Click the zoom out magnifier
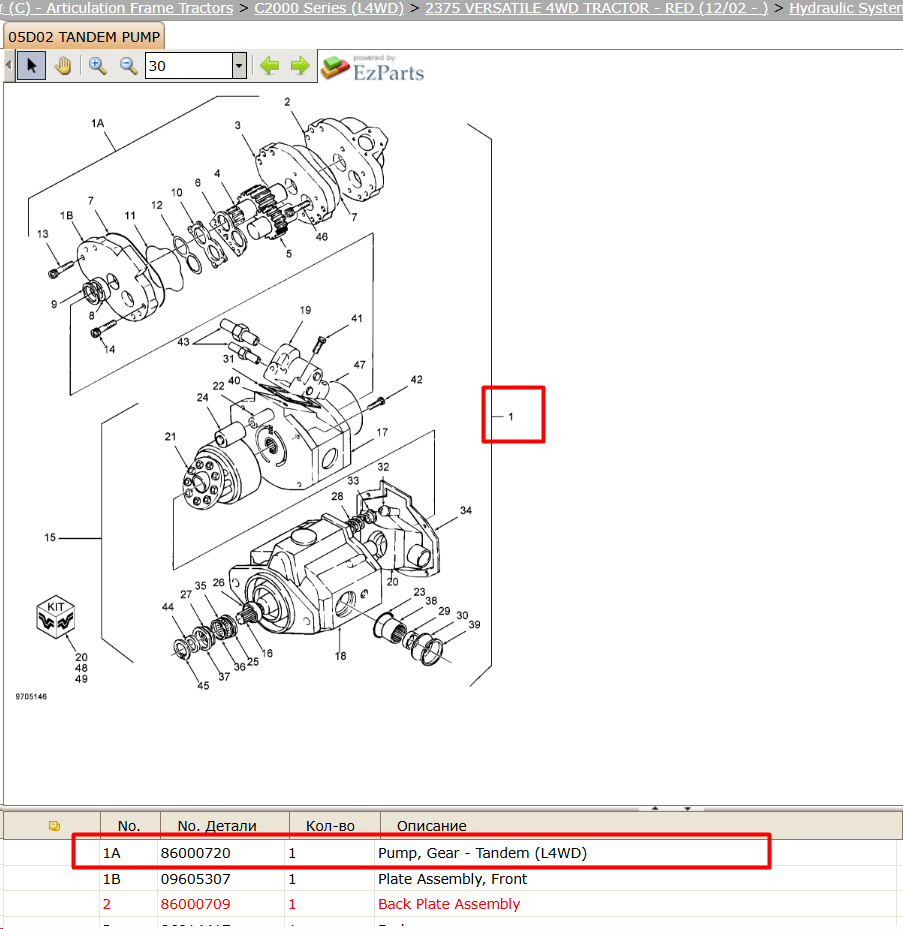The height and width of the screenshot is (929, 903). (x=128, y=65)
